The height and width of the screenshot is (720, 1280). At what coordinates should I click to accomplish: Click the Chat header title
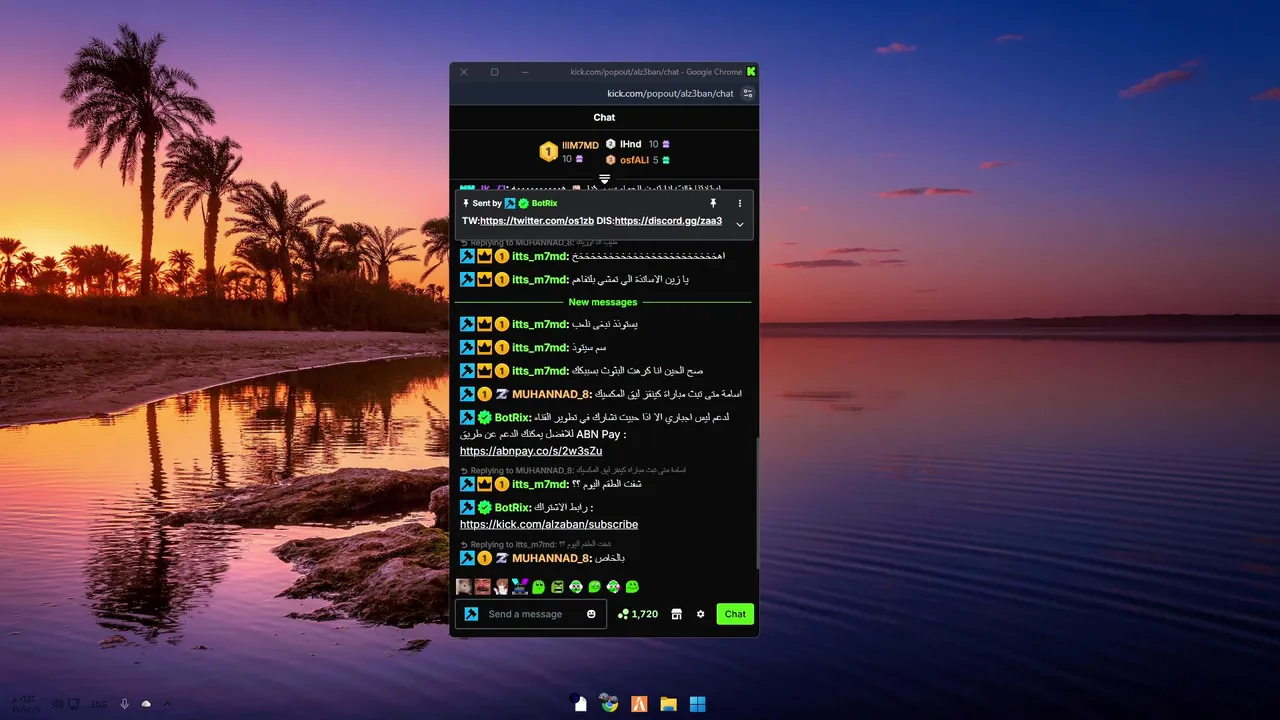click(604, 117)
